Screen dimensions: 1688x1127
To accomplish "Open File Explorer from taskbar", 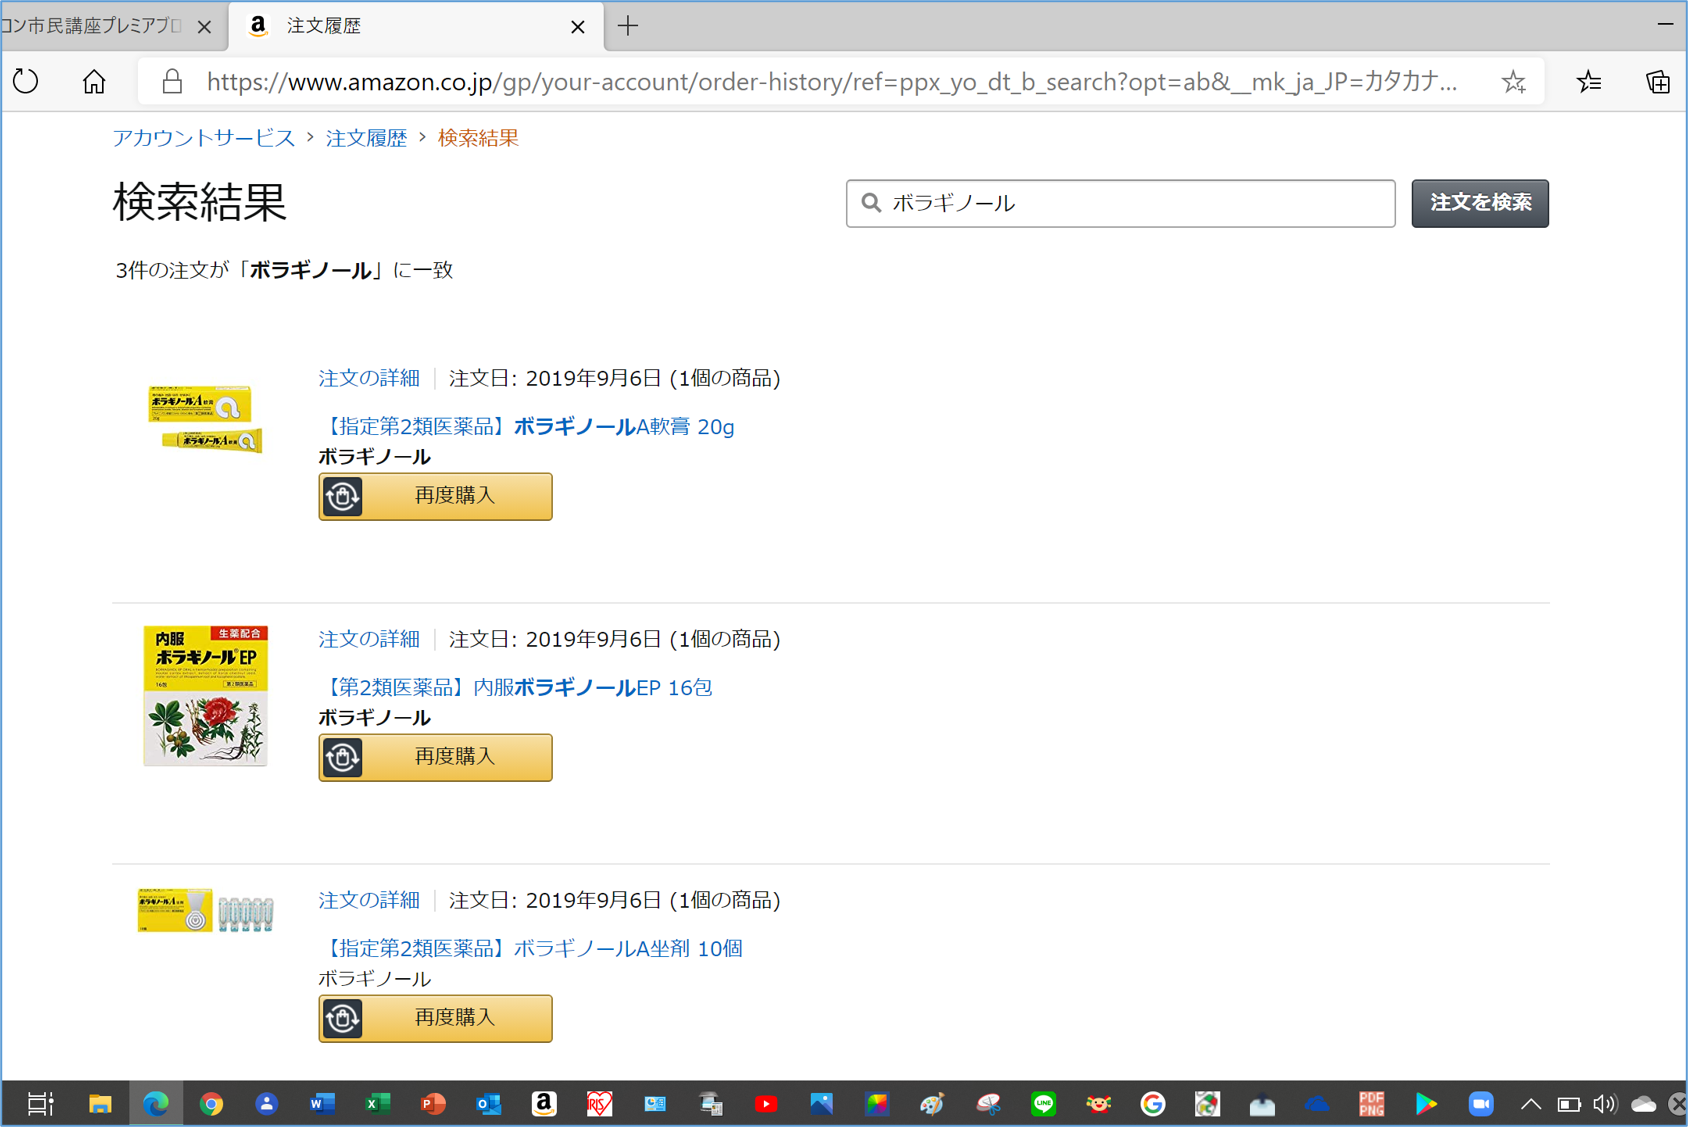I will tap(100, 1104).
